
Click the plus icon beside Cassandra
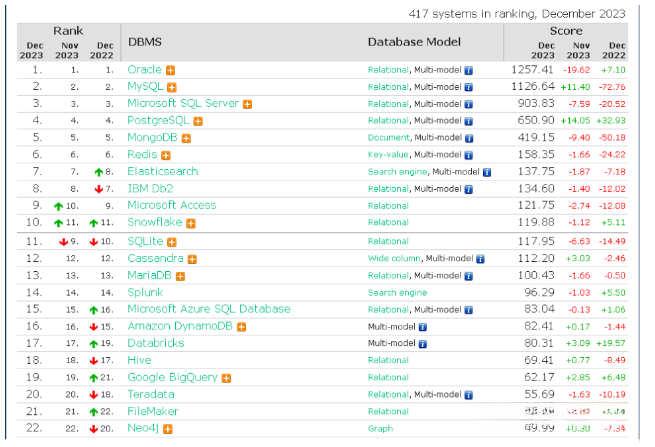192,259
